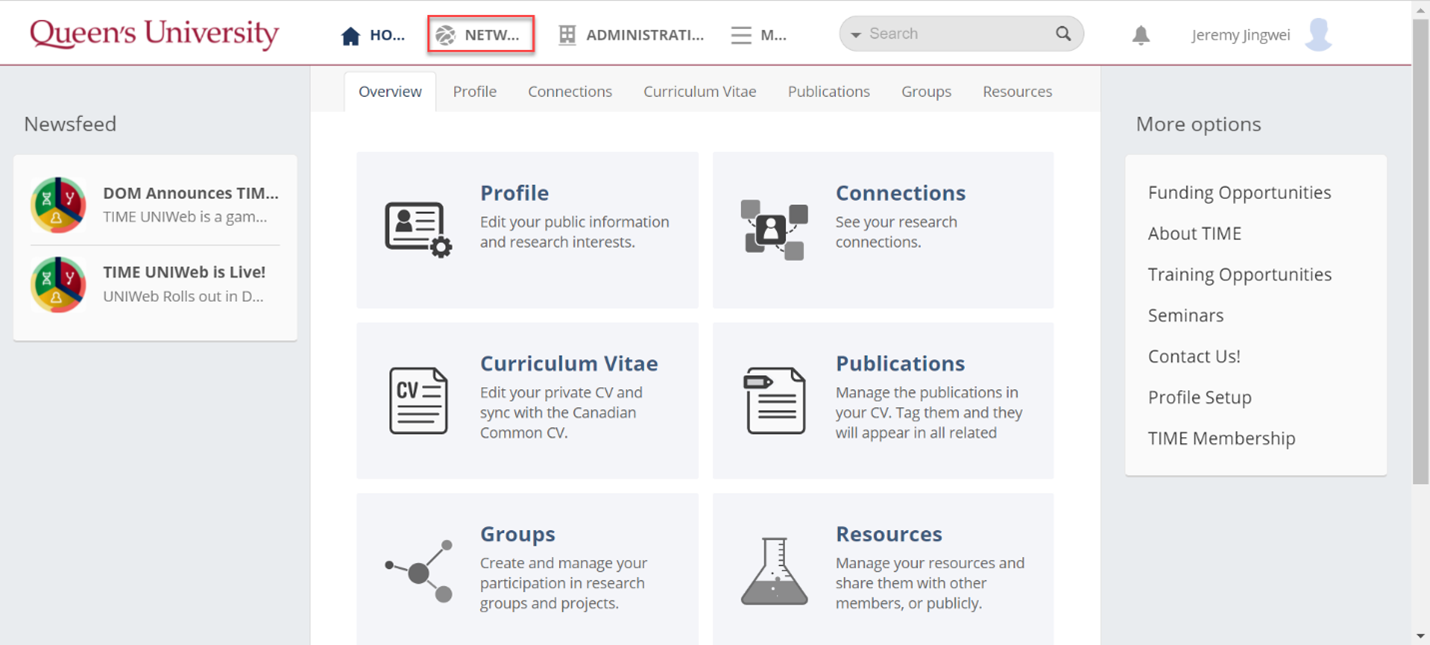The image size is (1430, 645).
Task: Open the Funding Opportunities link
Action: click(1239, 193)
